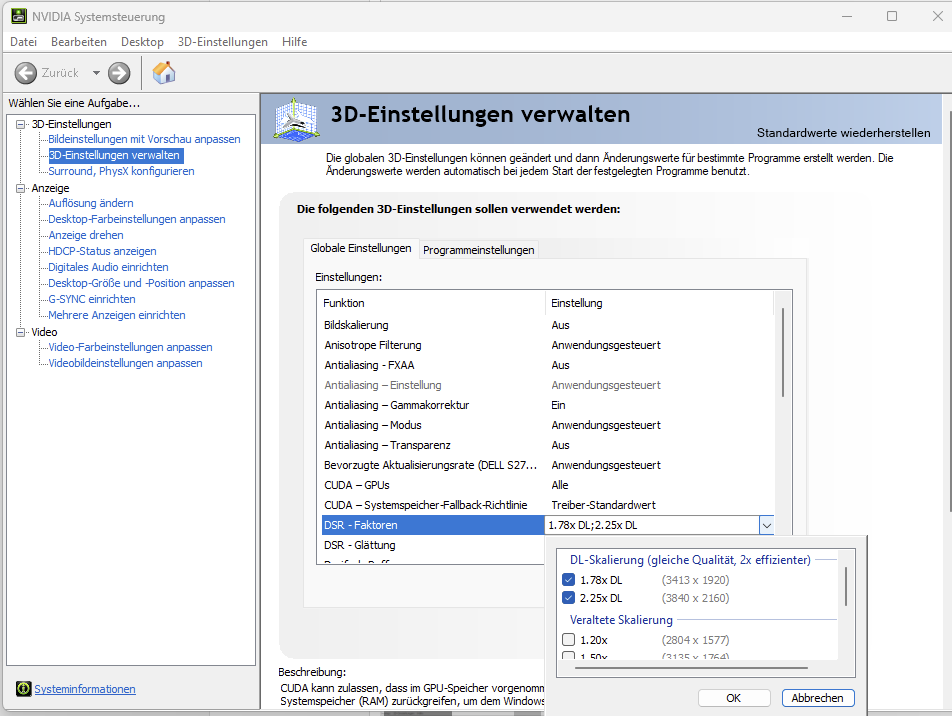
Task: Open Surround, PhysX konfigurieren
Action: tap(121, 171)
